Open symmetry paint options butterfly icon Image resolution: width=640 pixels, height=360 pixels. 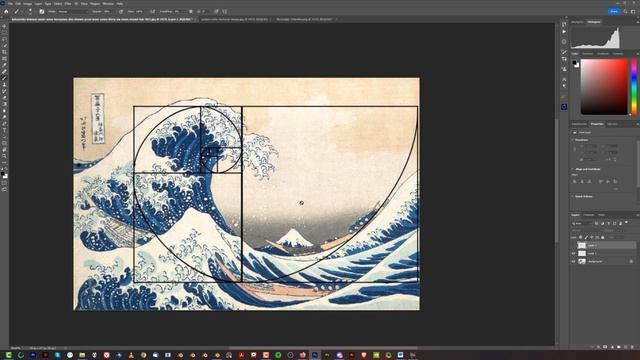[224, 11]
